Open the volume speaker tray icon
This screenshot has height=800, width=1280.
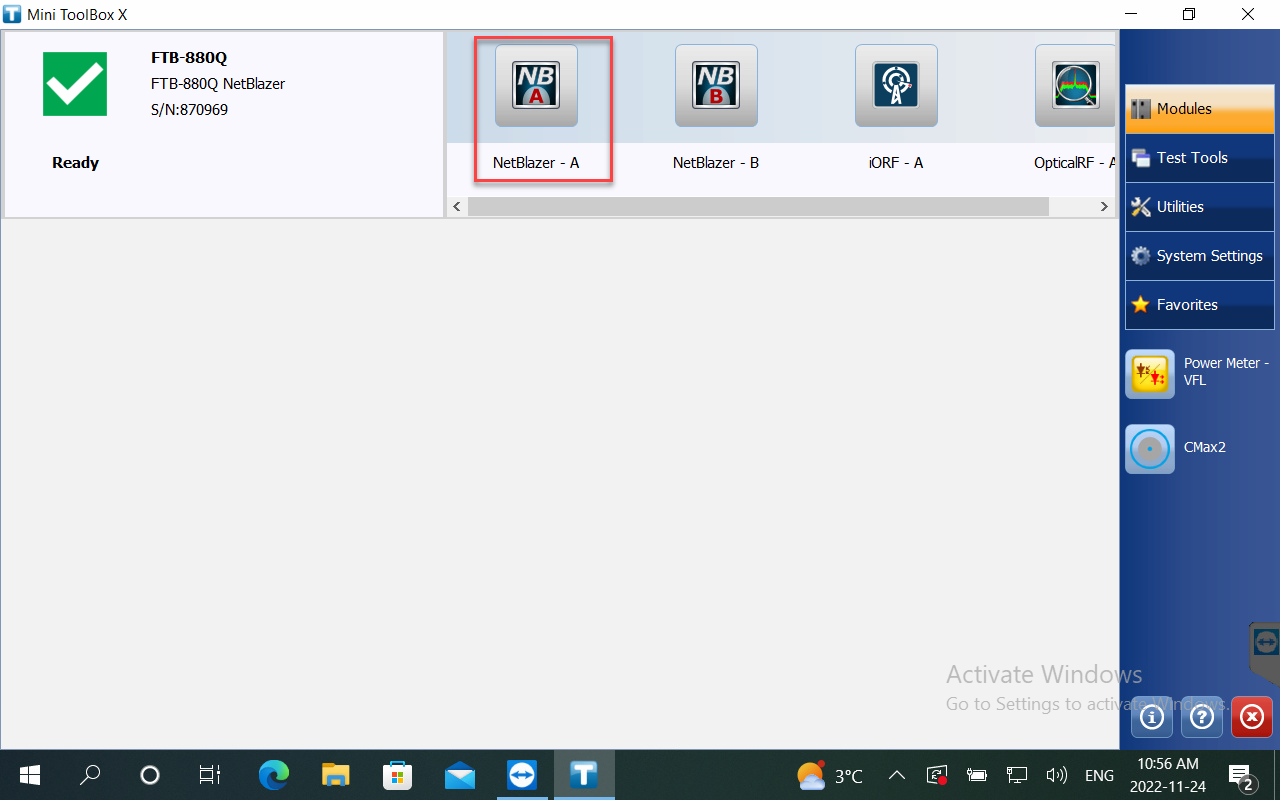(x=1056, y=775)
